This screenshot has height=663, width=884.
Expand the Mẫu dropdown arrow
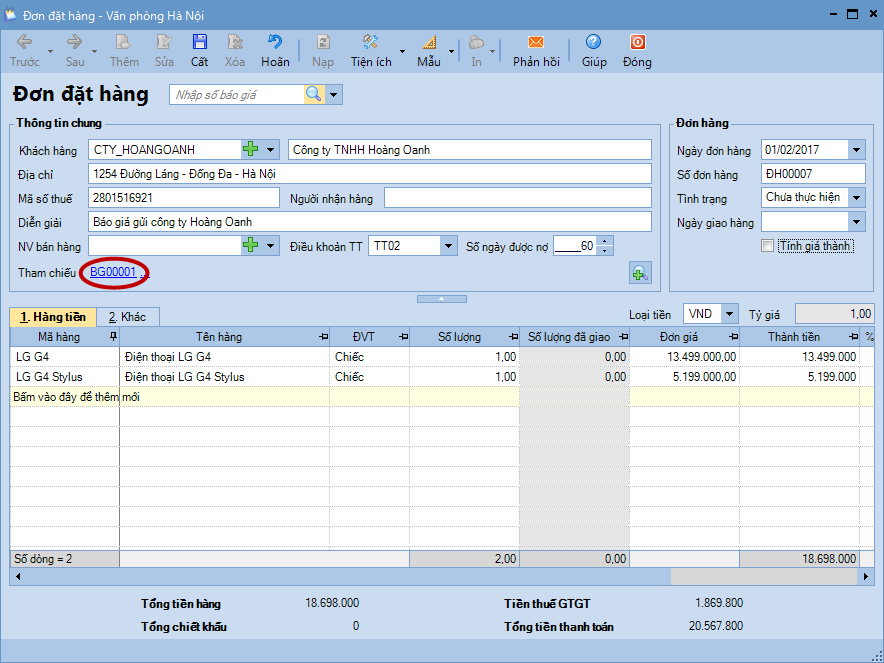(x=451, y=51)
